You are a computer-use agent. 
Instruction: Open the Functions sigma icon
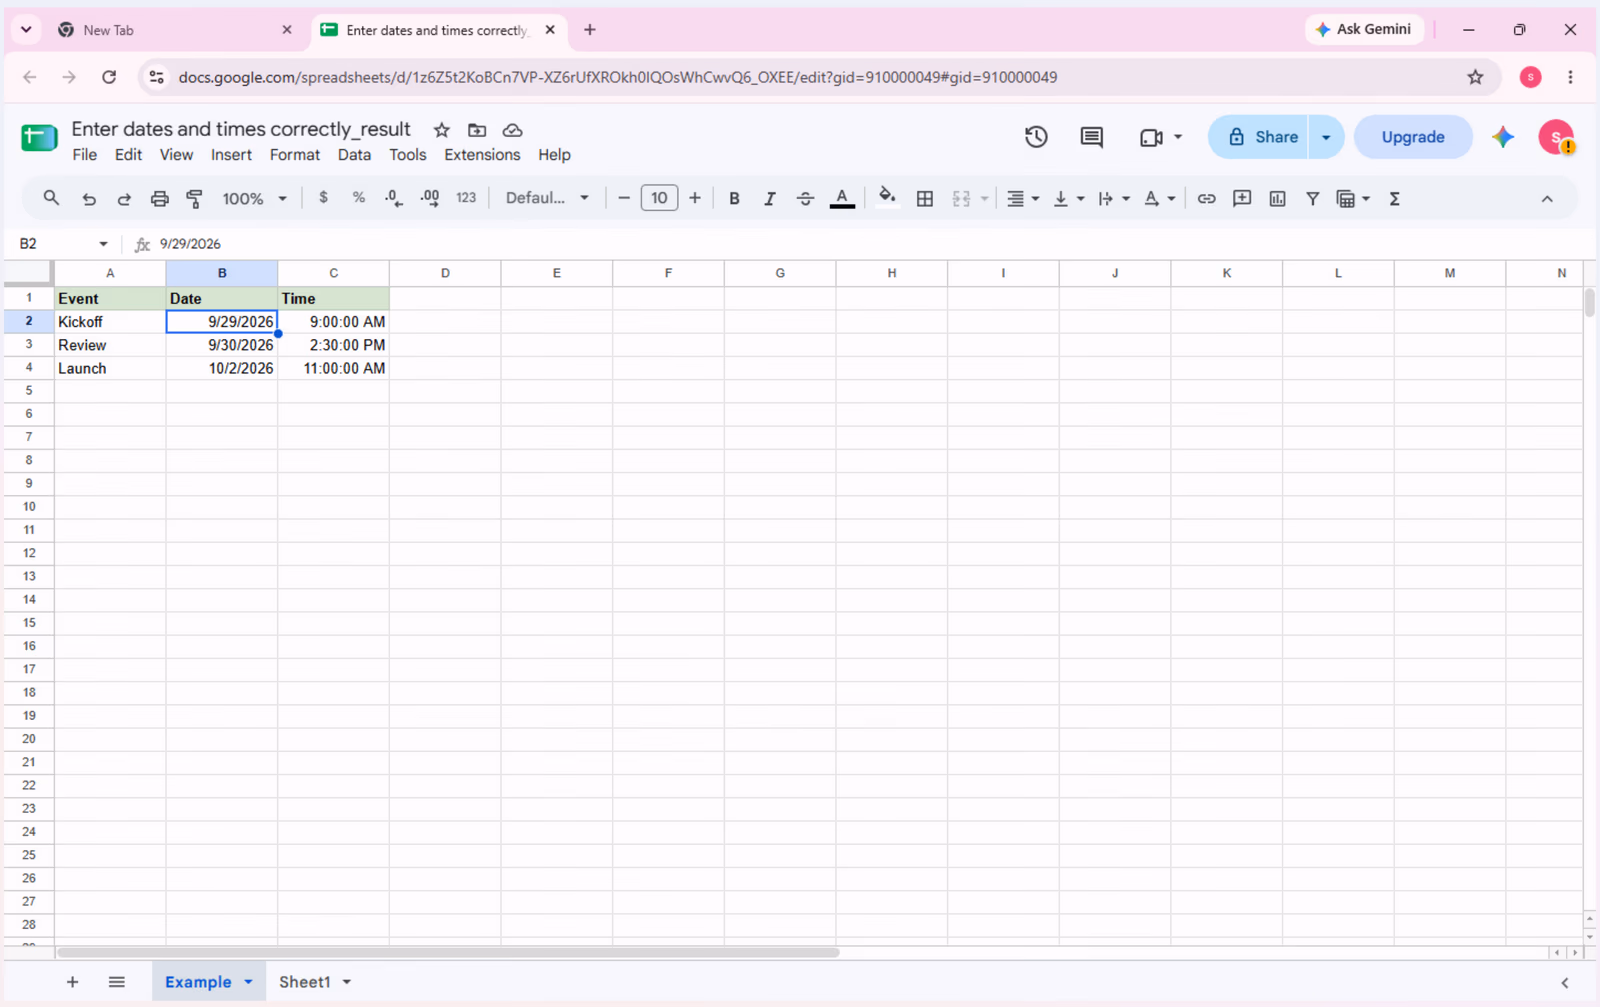pos(1395,199)
